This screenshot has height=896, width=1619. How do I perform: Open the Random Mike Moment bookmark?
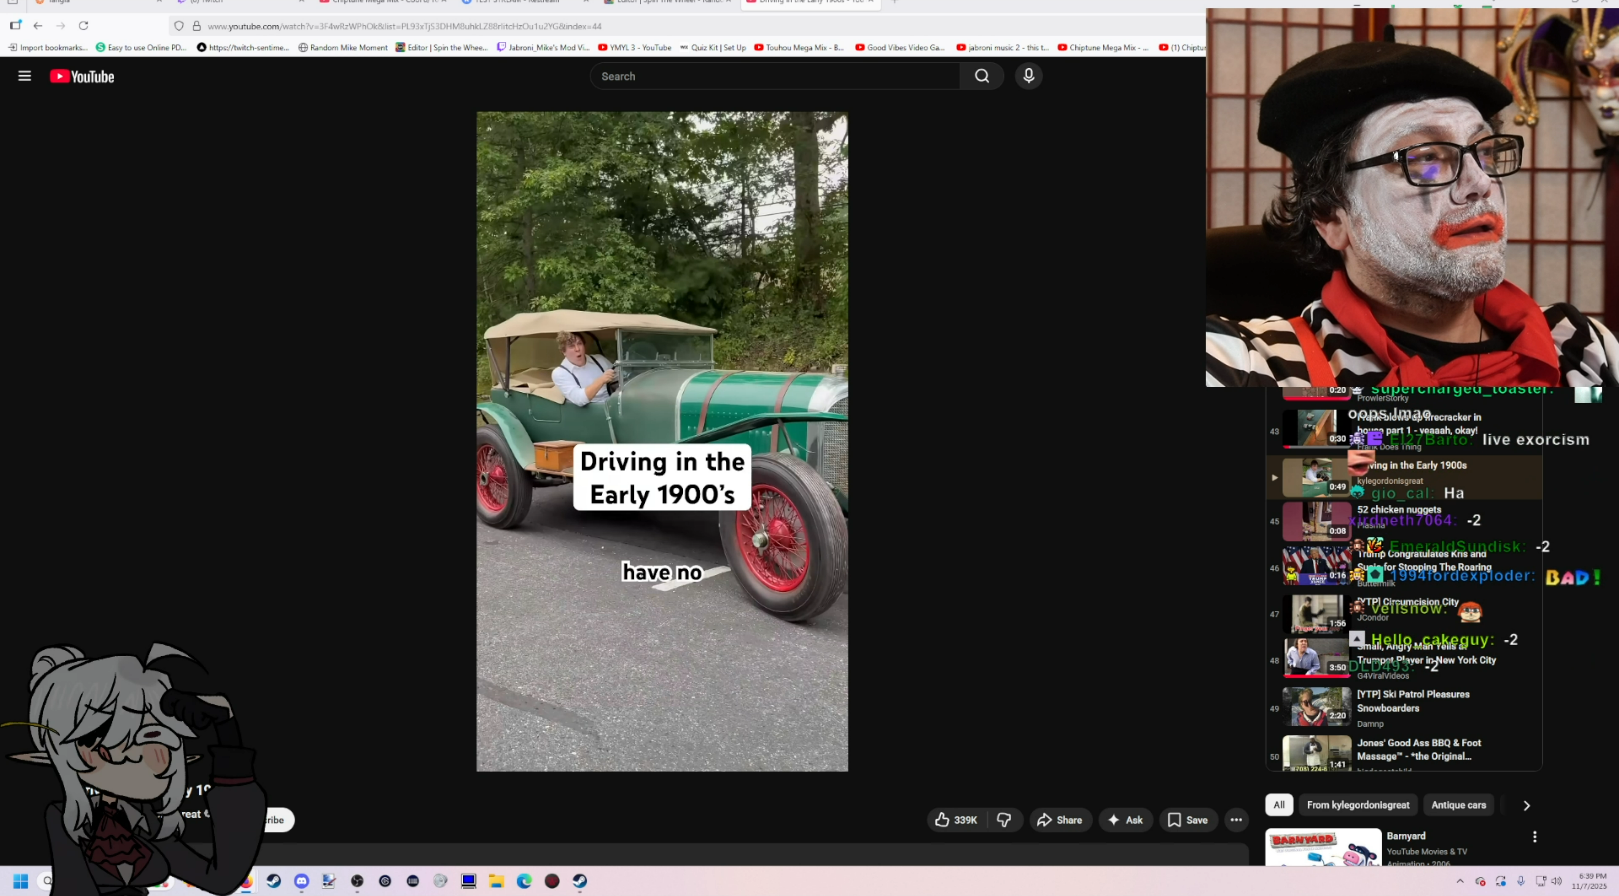pos(343,47)
